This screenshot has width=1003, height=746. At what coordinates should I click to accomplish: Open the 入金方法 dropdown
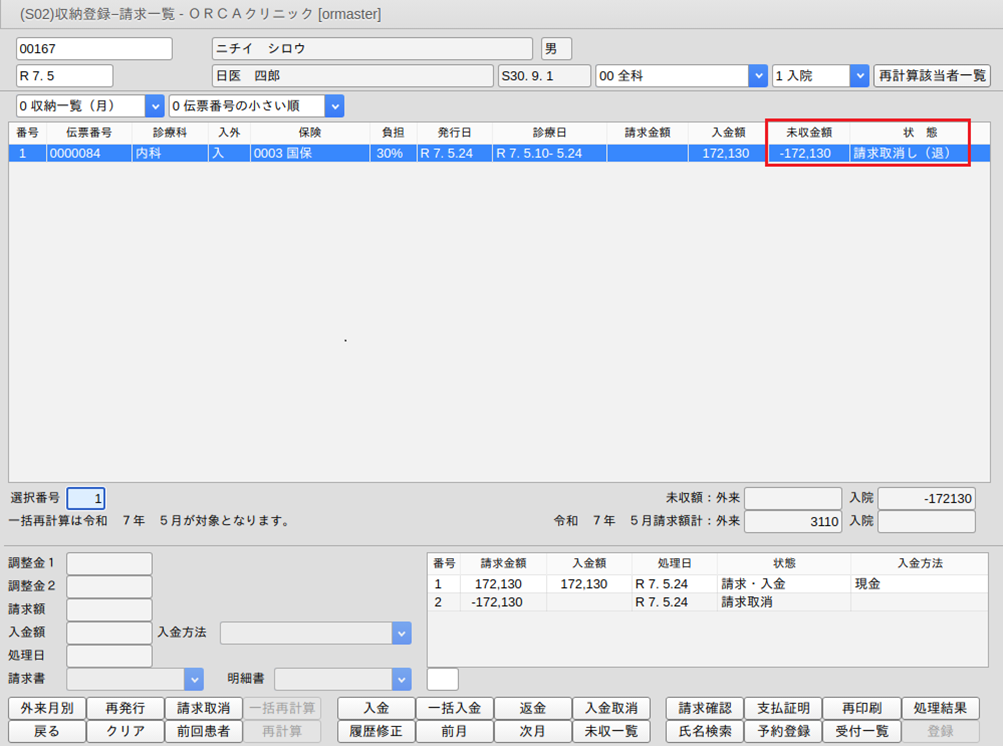(401, 633)
